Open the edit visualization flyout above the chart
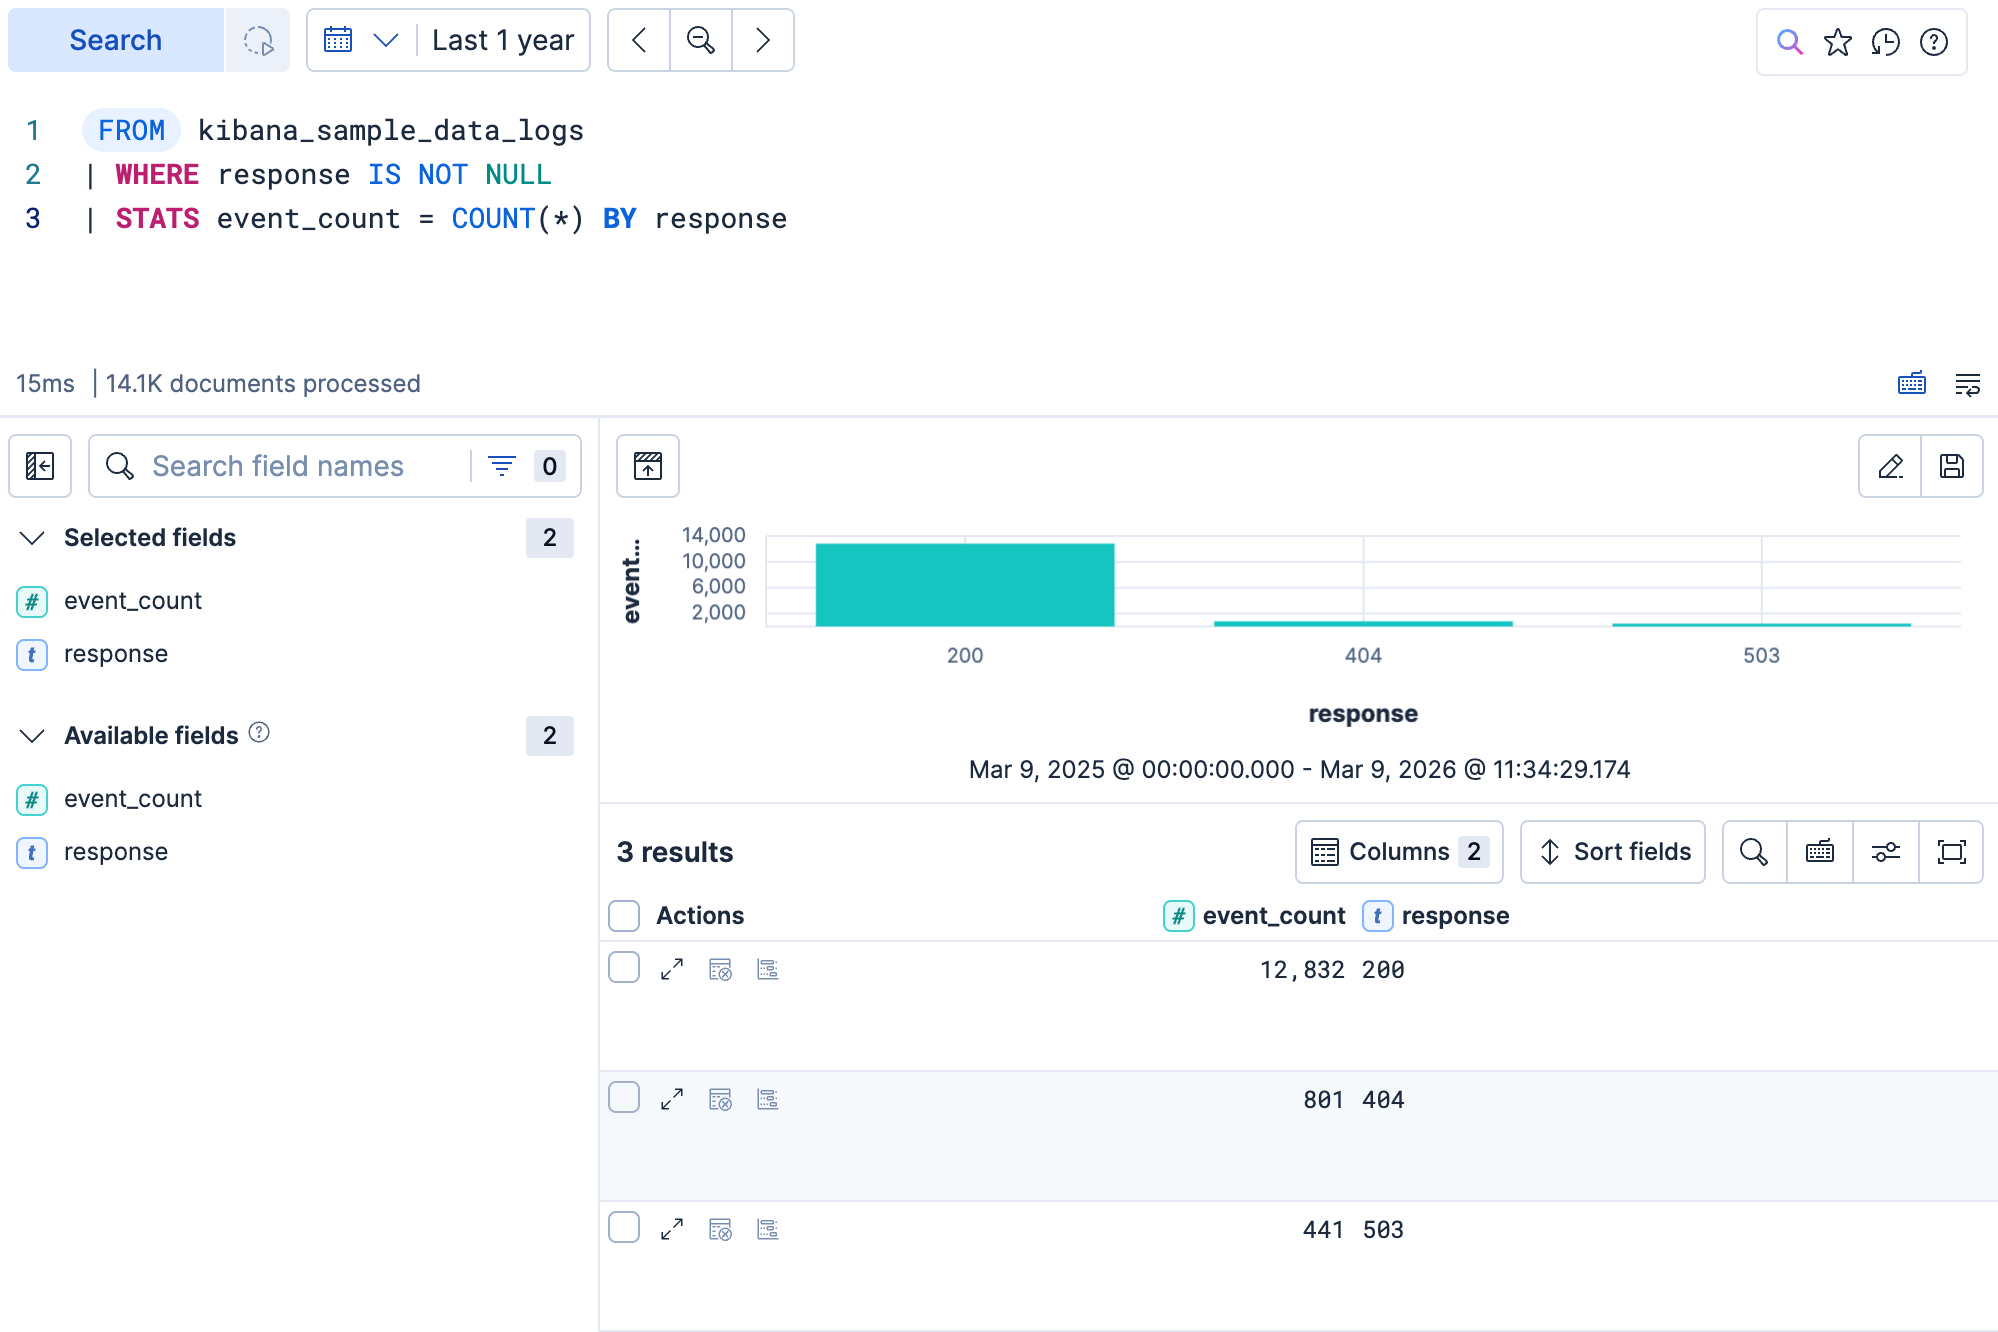This screenshot has width=1998, height=1332. [x=647, y=466]
